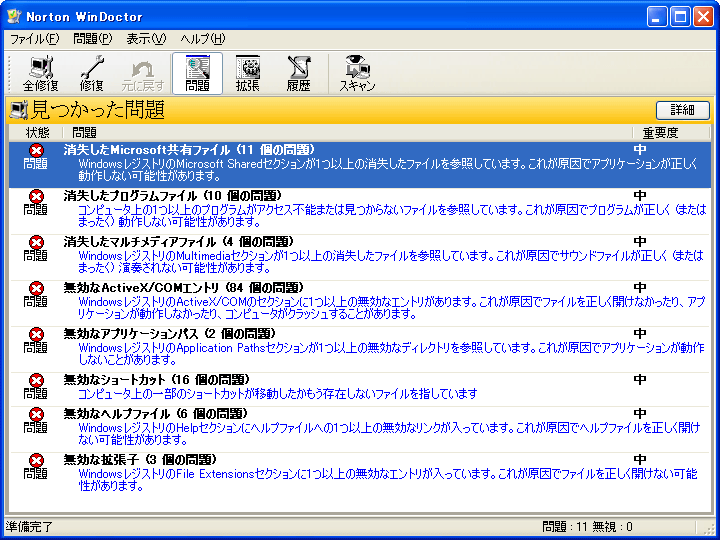Click the 詳細 button

click(682, 110)
